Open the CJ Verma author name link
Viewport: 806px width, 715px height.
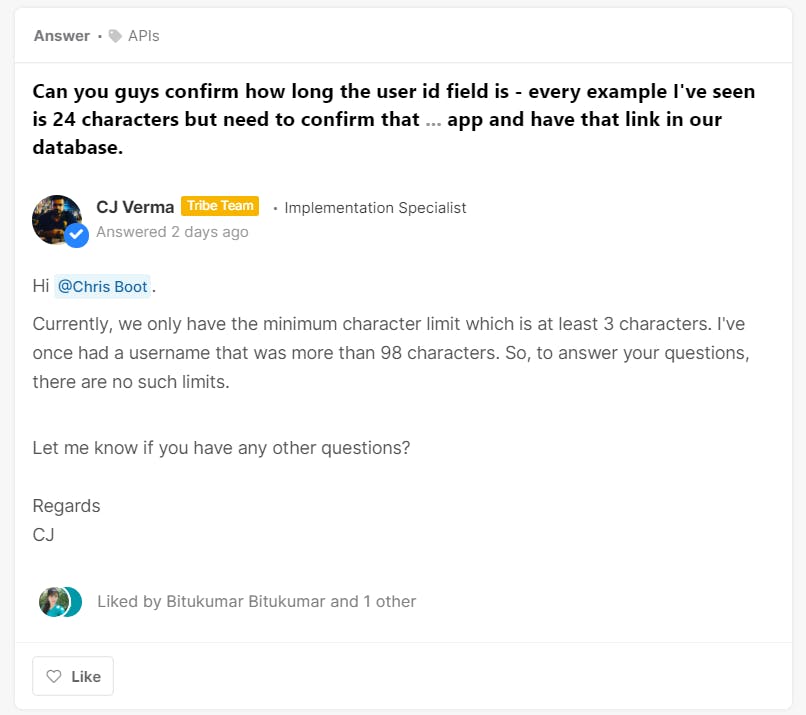click(135, 207)
